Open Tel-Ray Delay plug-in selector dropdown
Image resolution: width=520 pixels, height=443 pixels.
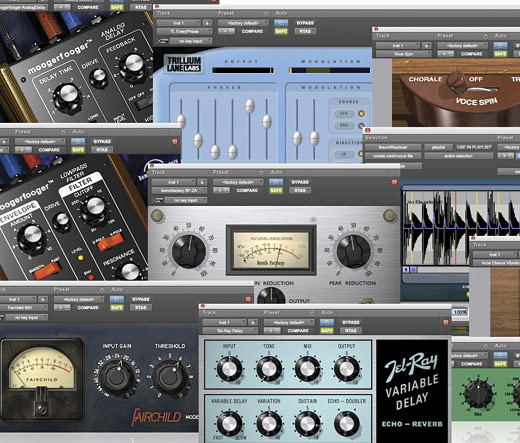coord(230,331)
